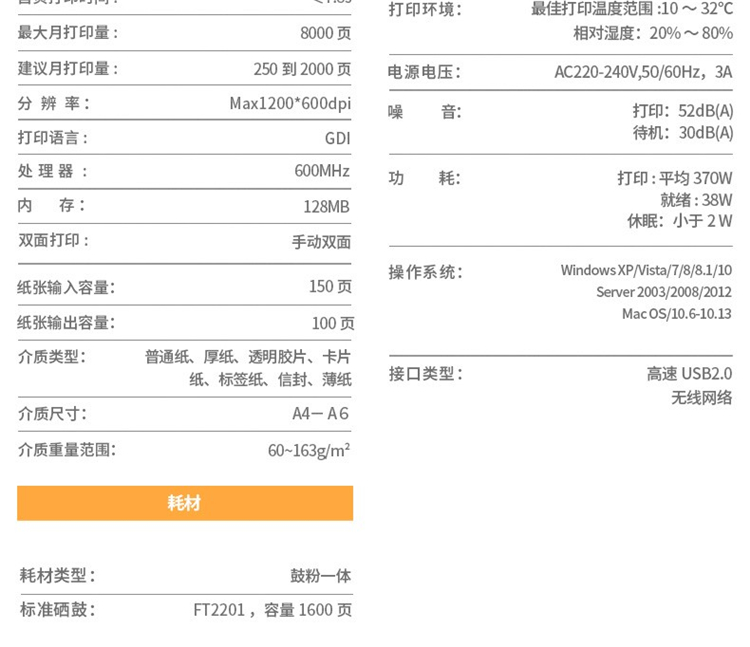Select the 打印:平均 370W power value
Screen dimensions: 750x647
tap(674, 178)
